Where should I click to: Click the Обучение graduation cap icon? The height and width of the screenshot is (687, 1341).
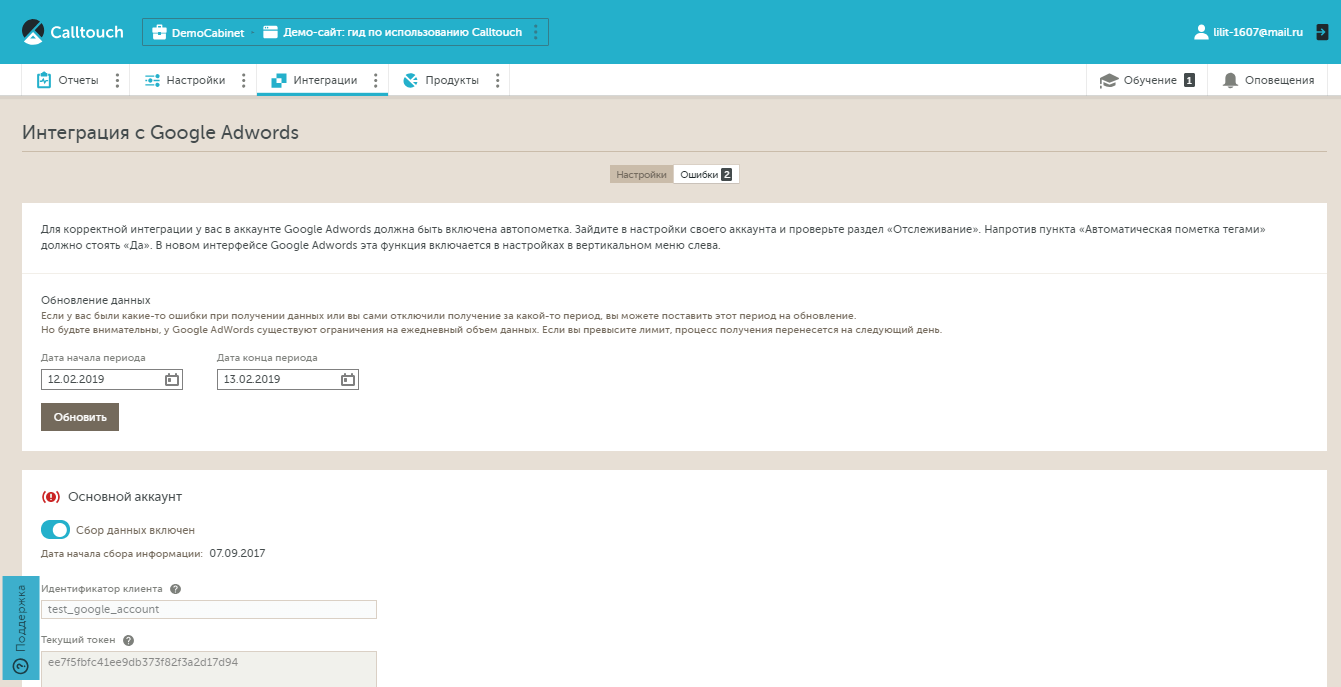point(1108,80)
